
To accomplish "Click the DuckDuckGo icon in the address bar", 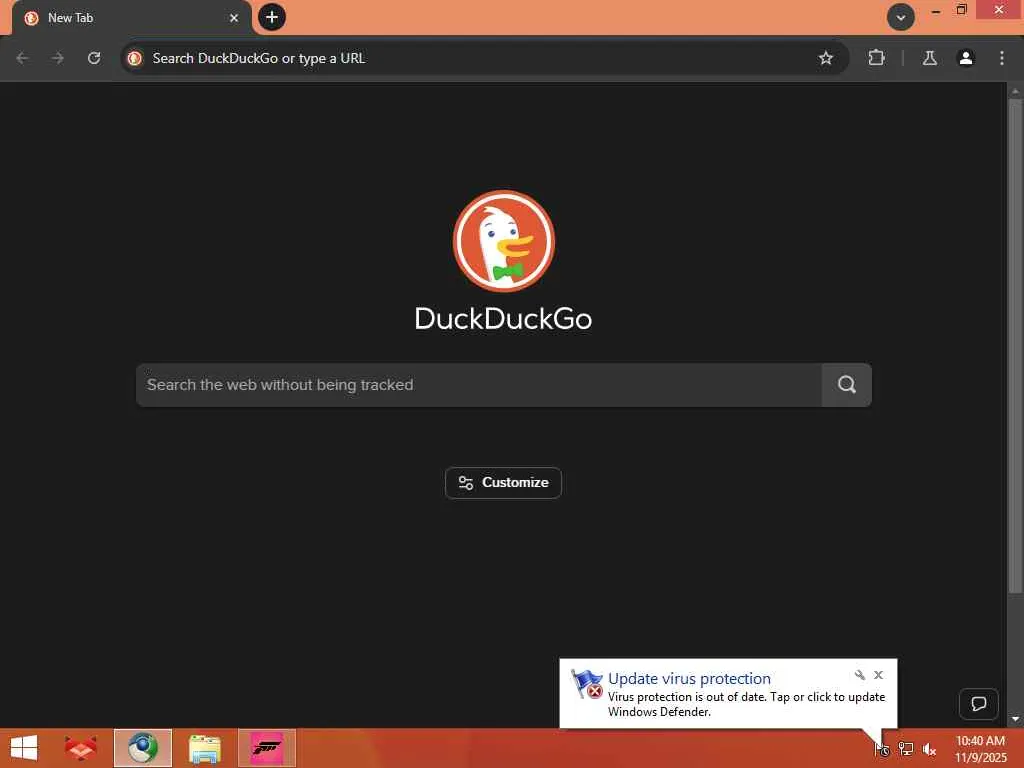I will tap(135, 58).
